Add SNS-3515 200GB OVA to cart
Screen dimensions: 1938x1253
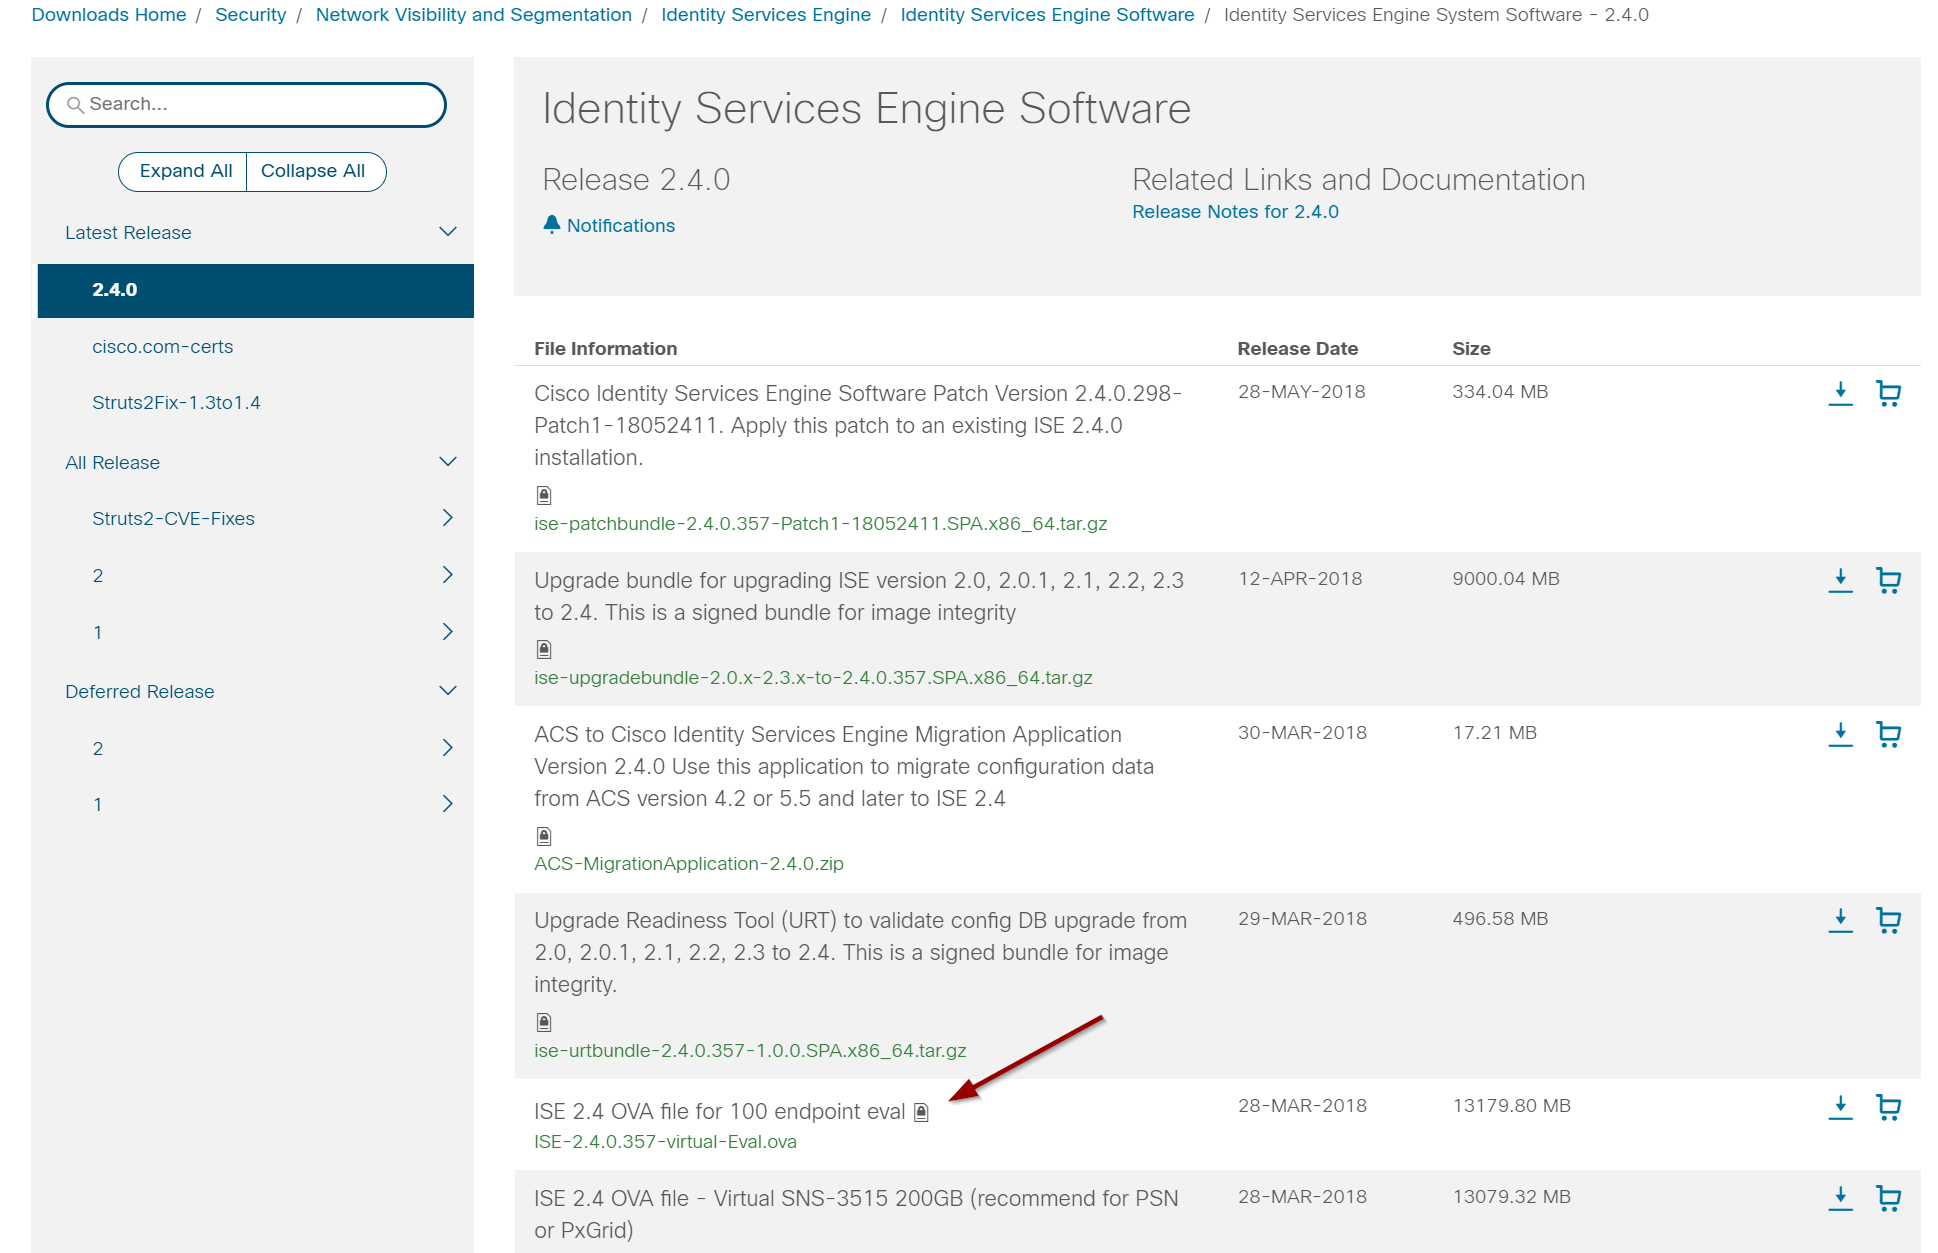[1888, 1199]
